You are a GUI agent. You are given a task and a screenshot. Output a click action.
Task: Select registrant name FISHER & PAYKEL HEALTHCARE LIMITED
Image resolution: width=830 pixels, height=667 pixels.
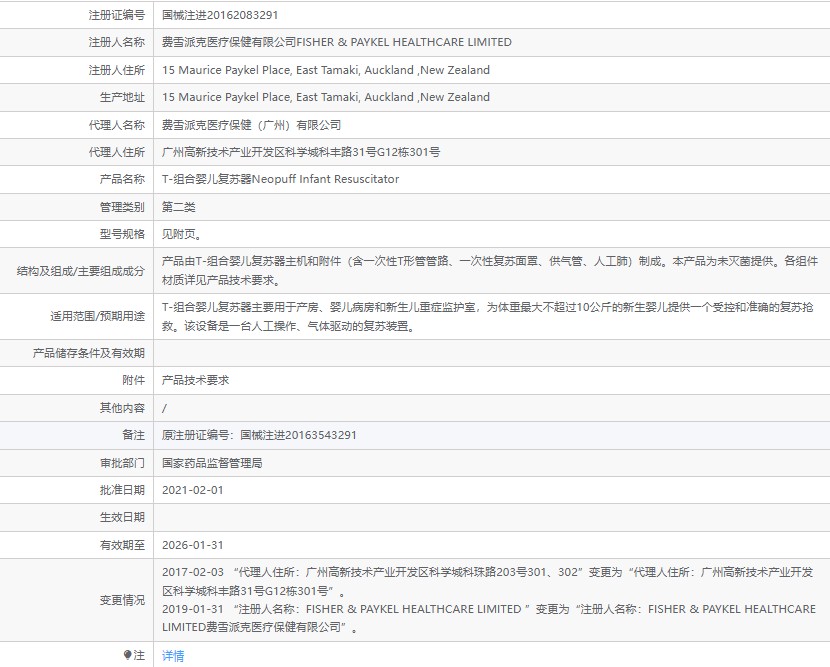(x=404, y=42)
